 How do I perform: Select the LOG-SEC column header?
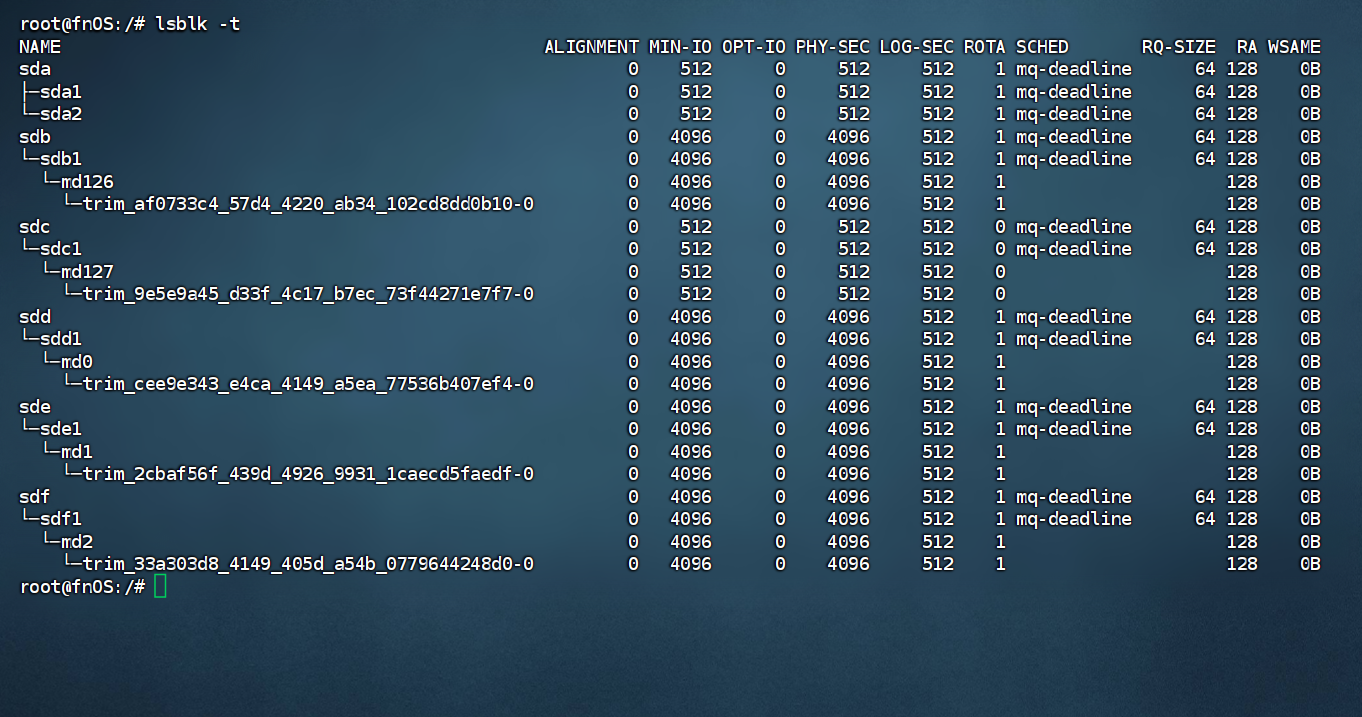click(x=917, y=47)
